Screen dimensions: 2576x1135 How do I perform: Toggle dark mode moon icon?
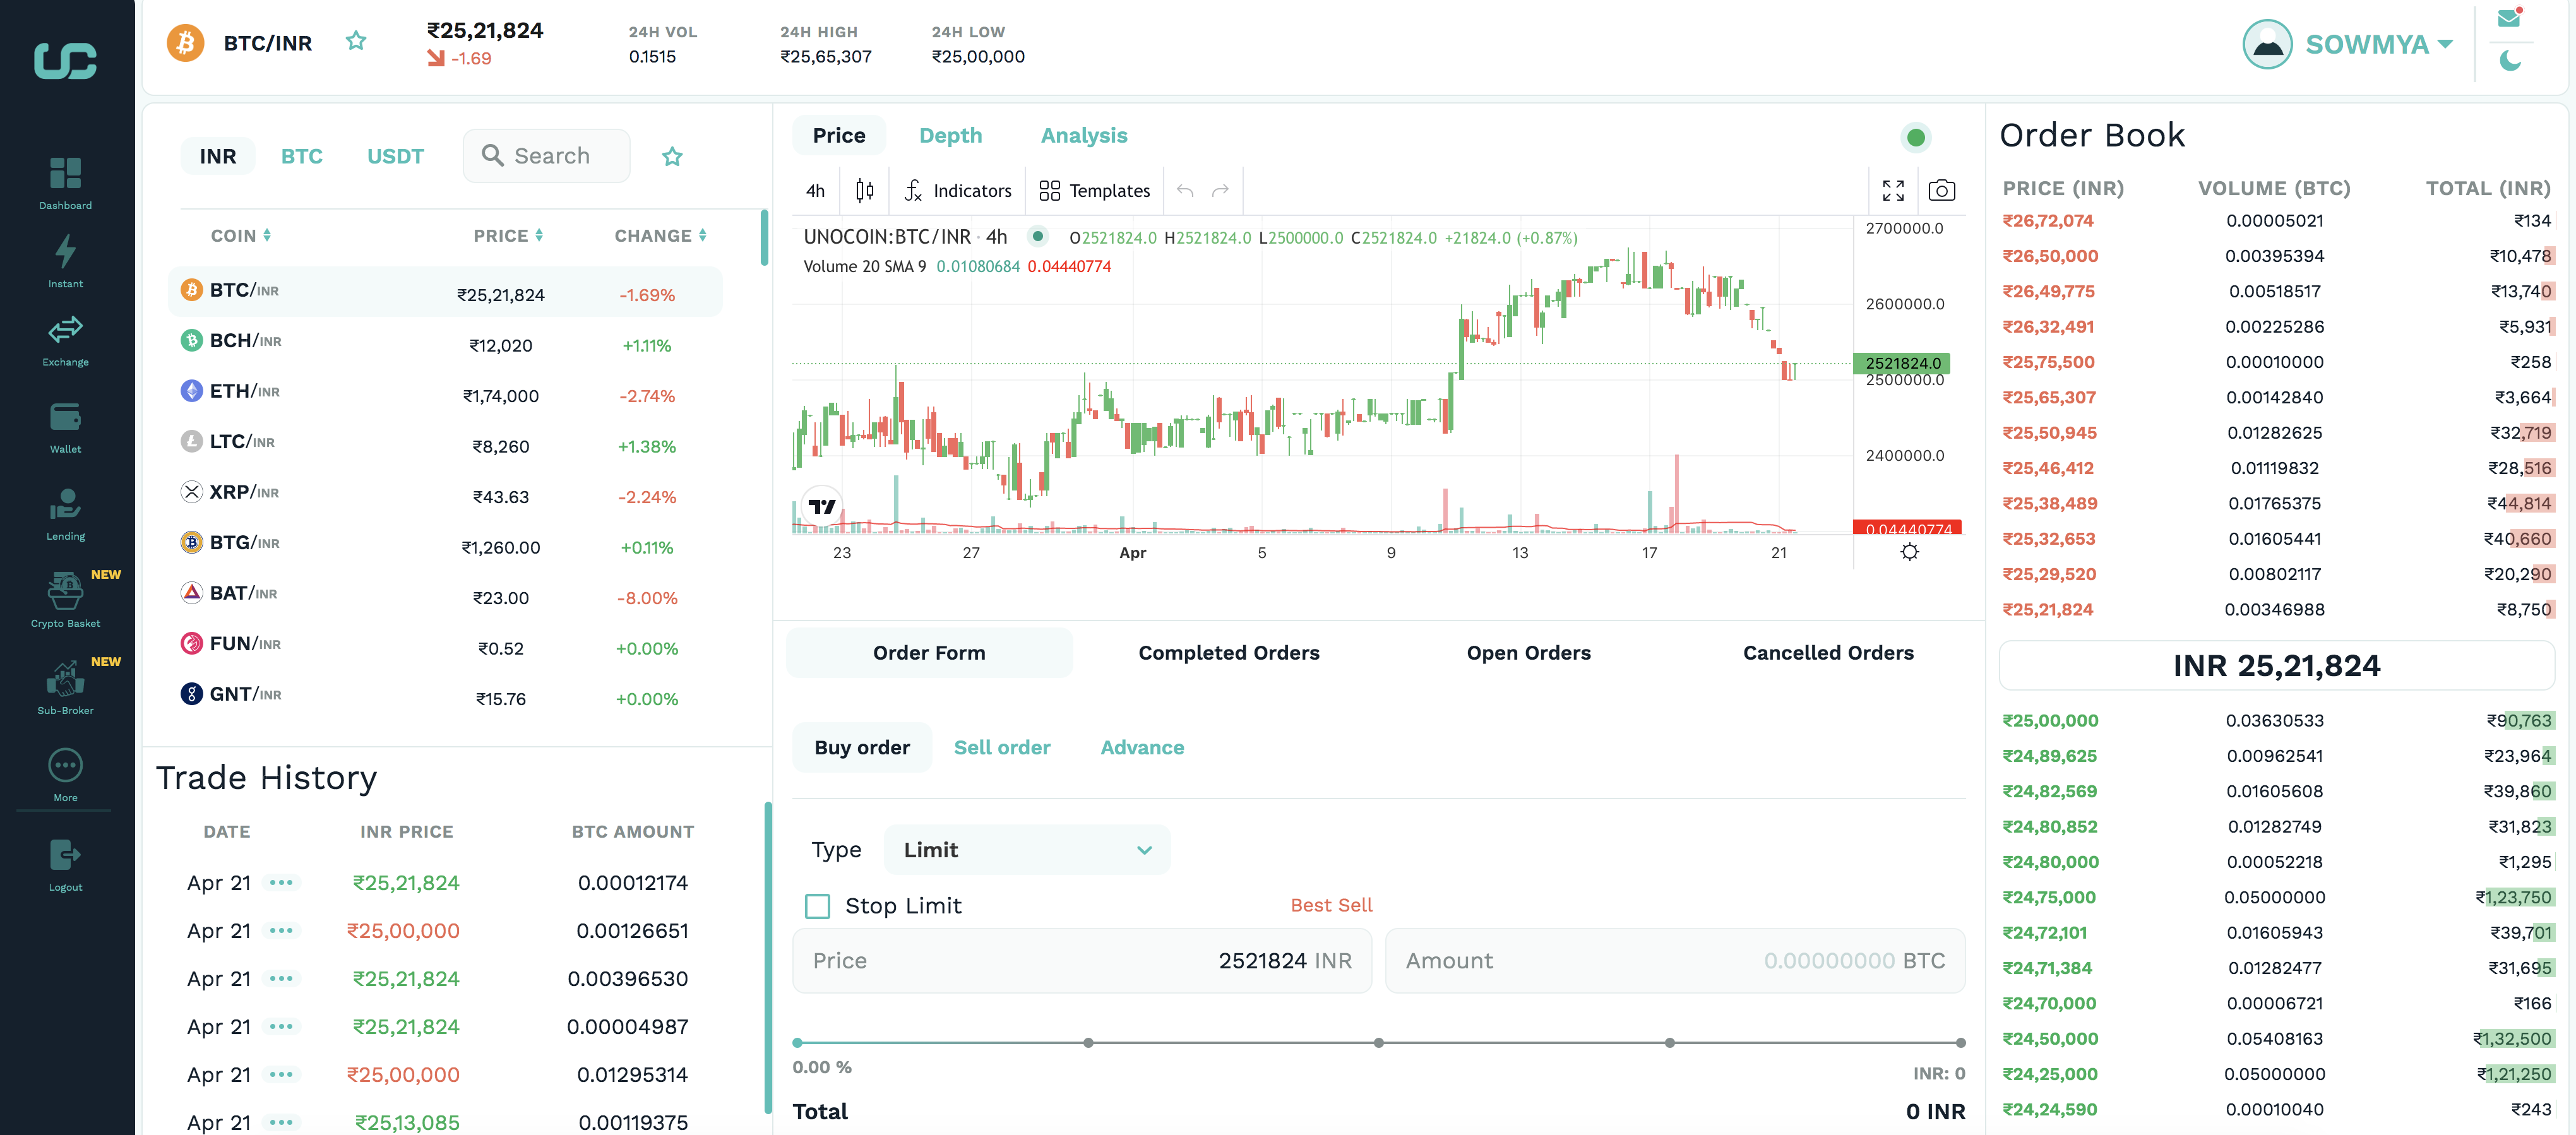pos(2510,61)
